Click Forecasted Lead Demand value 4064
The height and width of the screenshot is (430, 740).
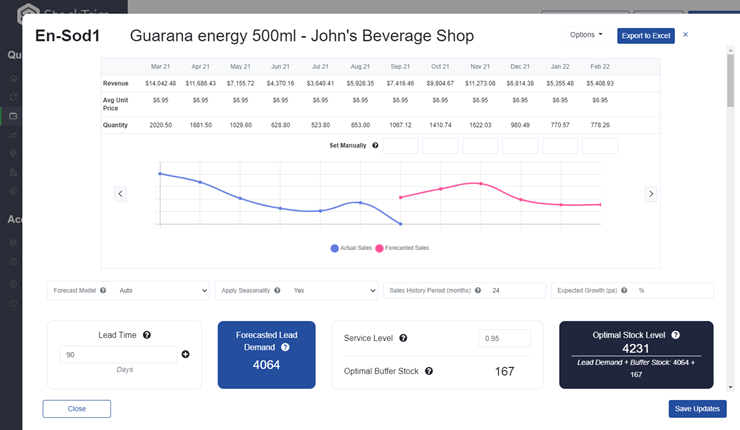(266, 365)
